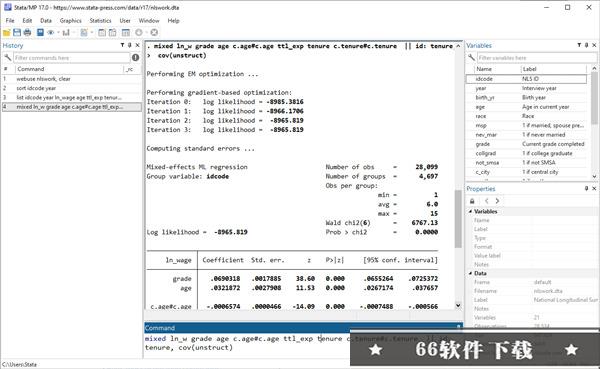Viewport: 600px width, 369px height.
Task: Collapse the Variables section in Properties
Action: pyautogui.click(x=471, y=211)
